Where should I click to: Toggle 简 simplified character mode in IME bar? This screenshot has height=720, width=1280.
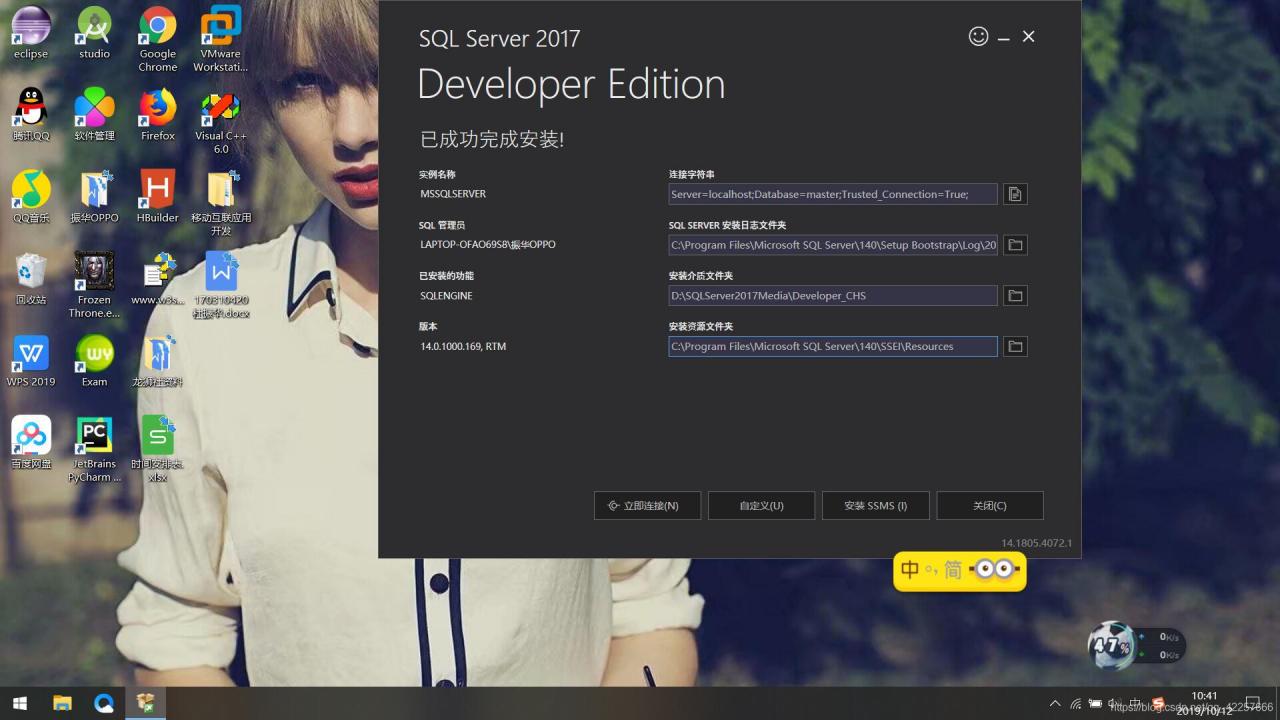tap(952, 570)
